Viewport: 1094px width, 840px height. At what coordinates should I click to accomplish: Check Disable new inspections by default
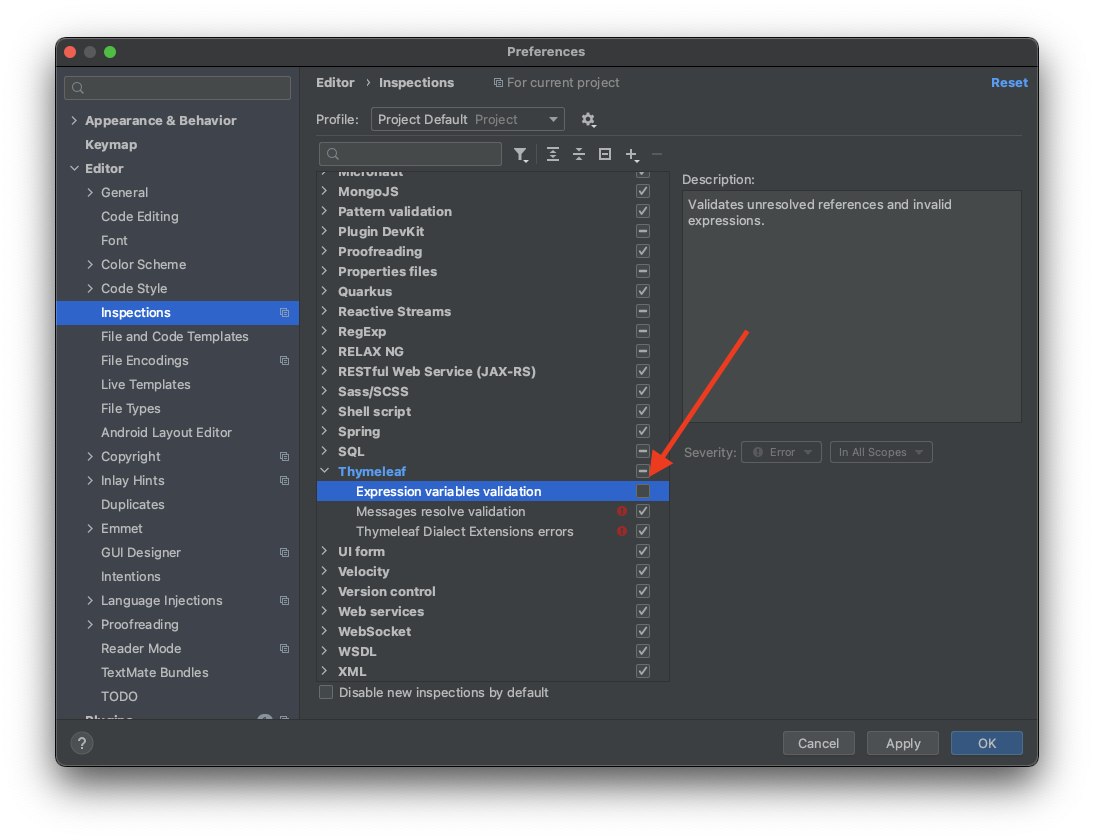click(x=326, y=693)
